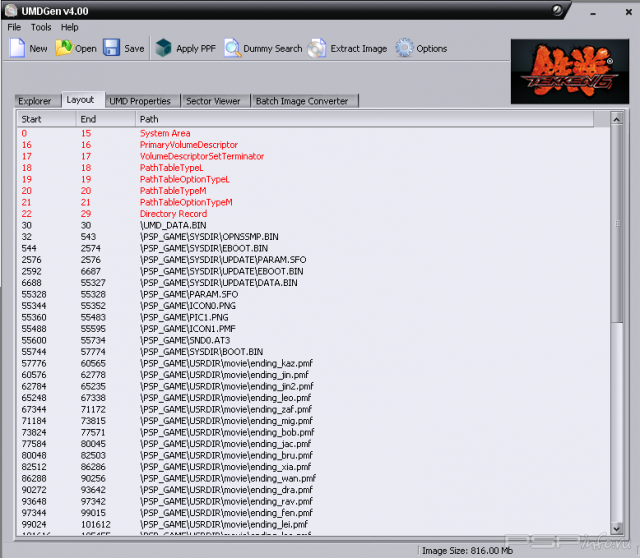Click the UMDGen title bar app icon
The height and width of the screenshot is (558, 640).
tap(10, 10)
